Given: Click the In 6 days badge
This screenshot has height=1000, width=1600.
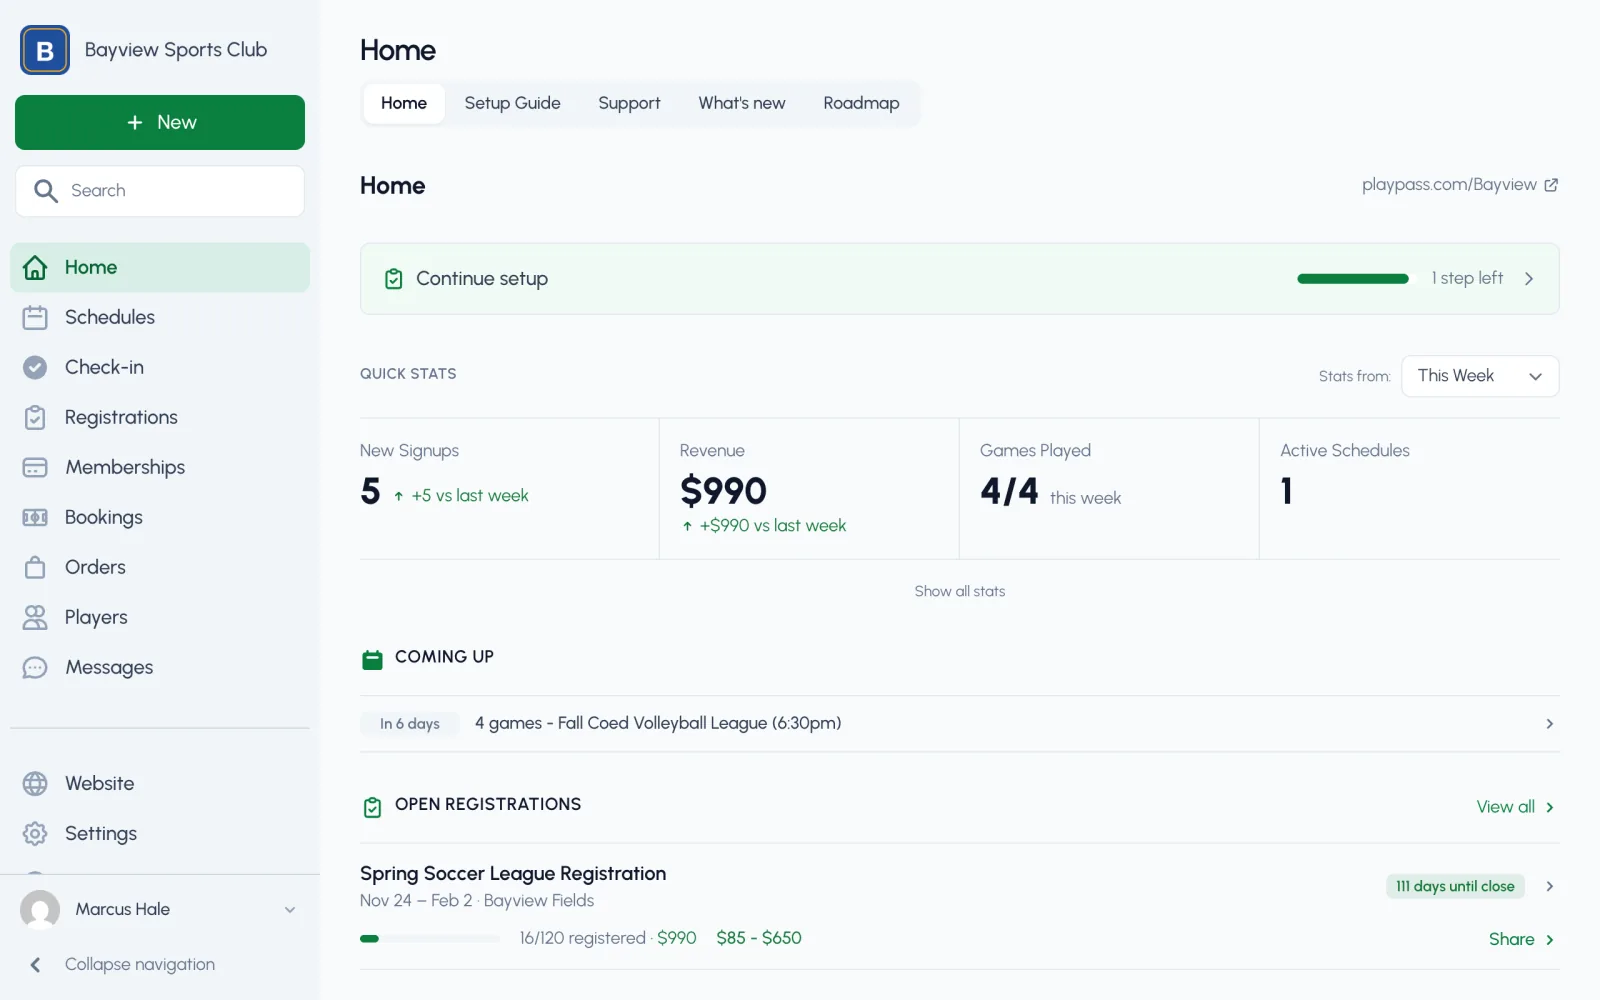Looking at the screenshot, I should tap(410, 724).
